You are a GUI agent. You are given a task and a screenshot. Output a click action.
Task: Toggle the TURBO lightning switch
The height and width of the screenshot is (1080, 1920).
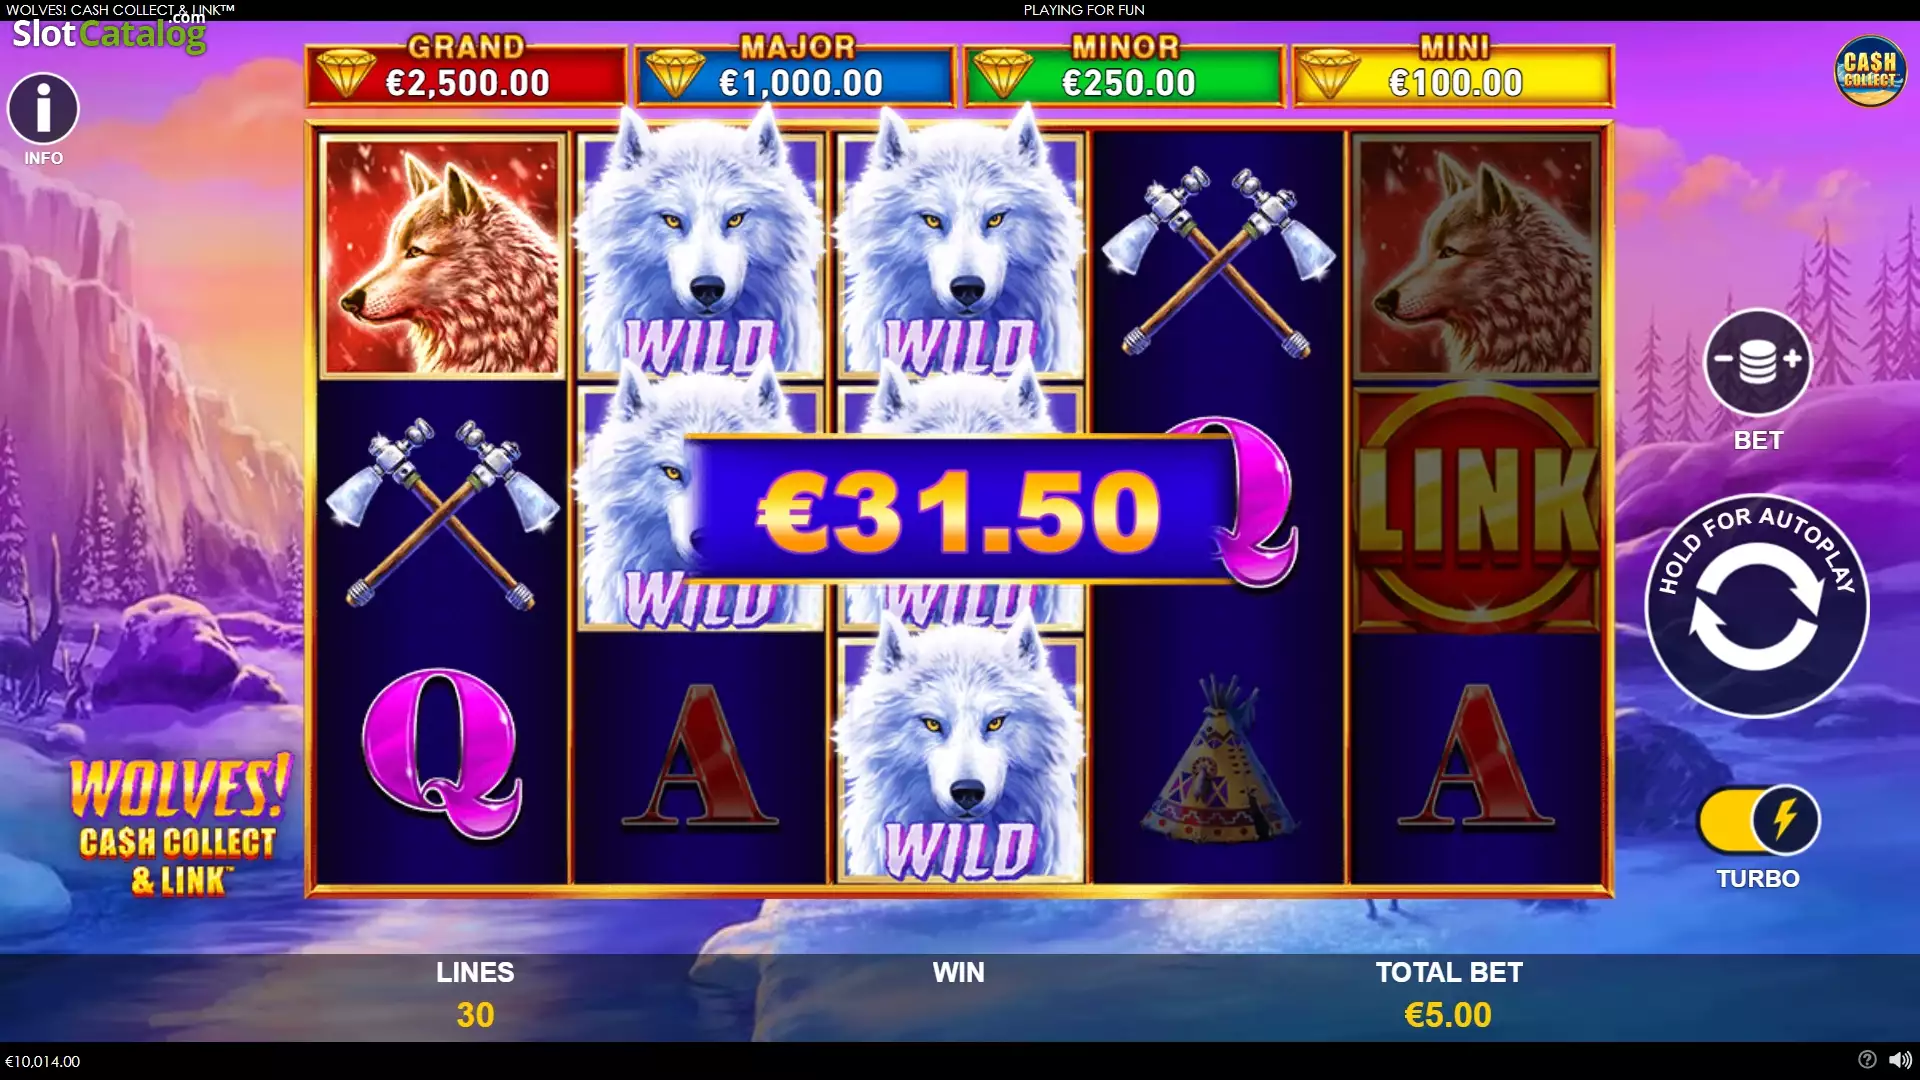(x=1757, y=820)
